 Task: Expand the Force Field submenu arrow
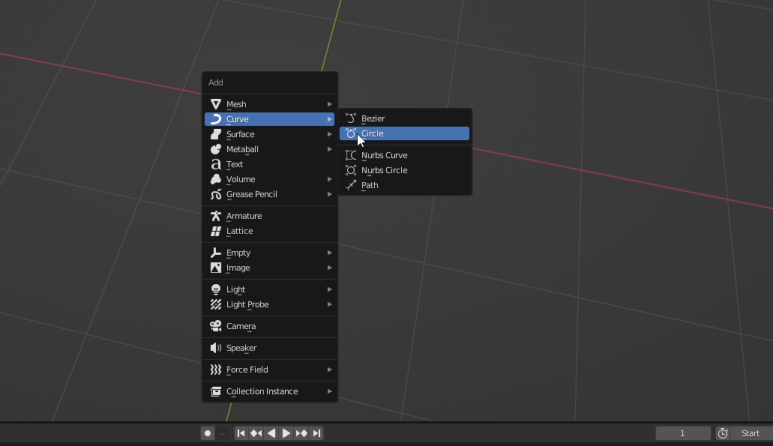point(329,370)
